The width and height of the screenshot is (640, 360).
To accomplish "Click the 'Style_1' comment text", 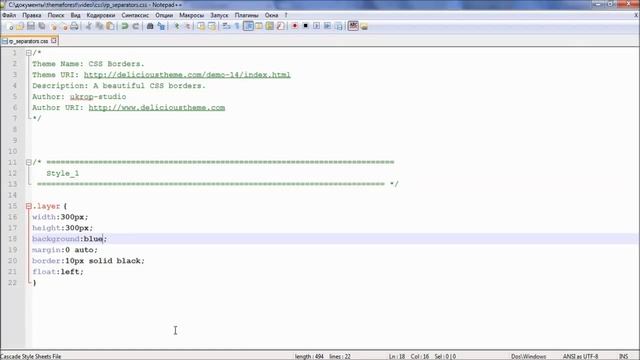I will pos(62,173).
